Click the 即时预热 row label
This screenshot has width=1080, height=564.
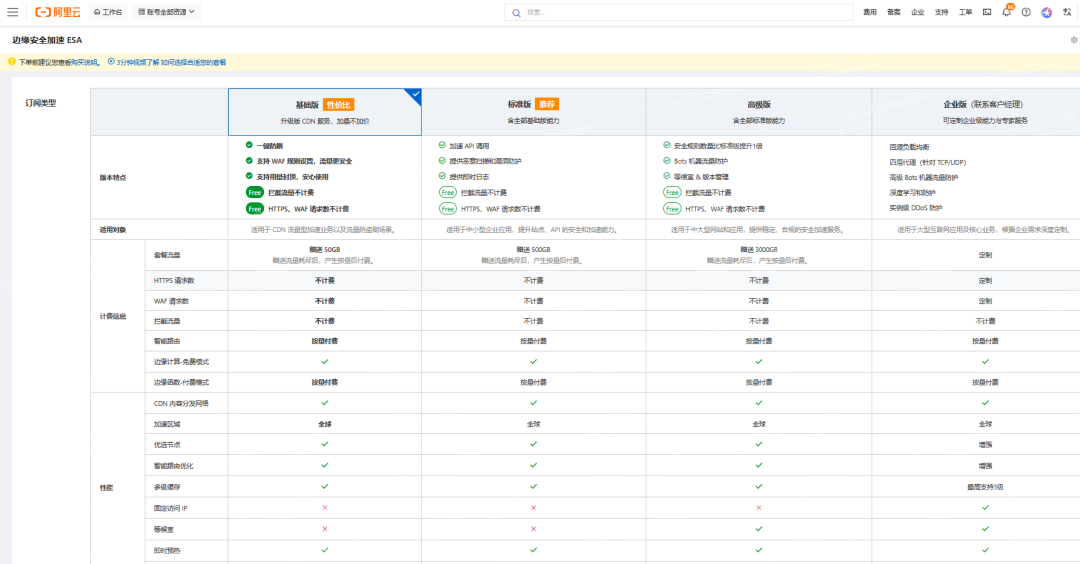pos(167,551)
